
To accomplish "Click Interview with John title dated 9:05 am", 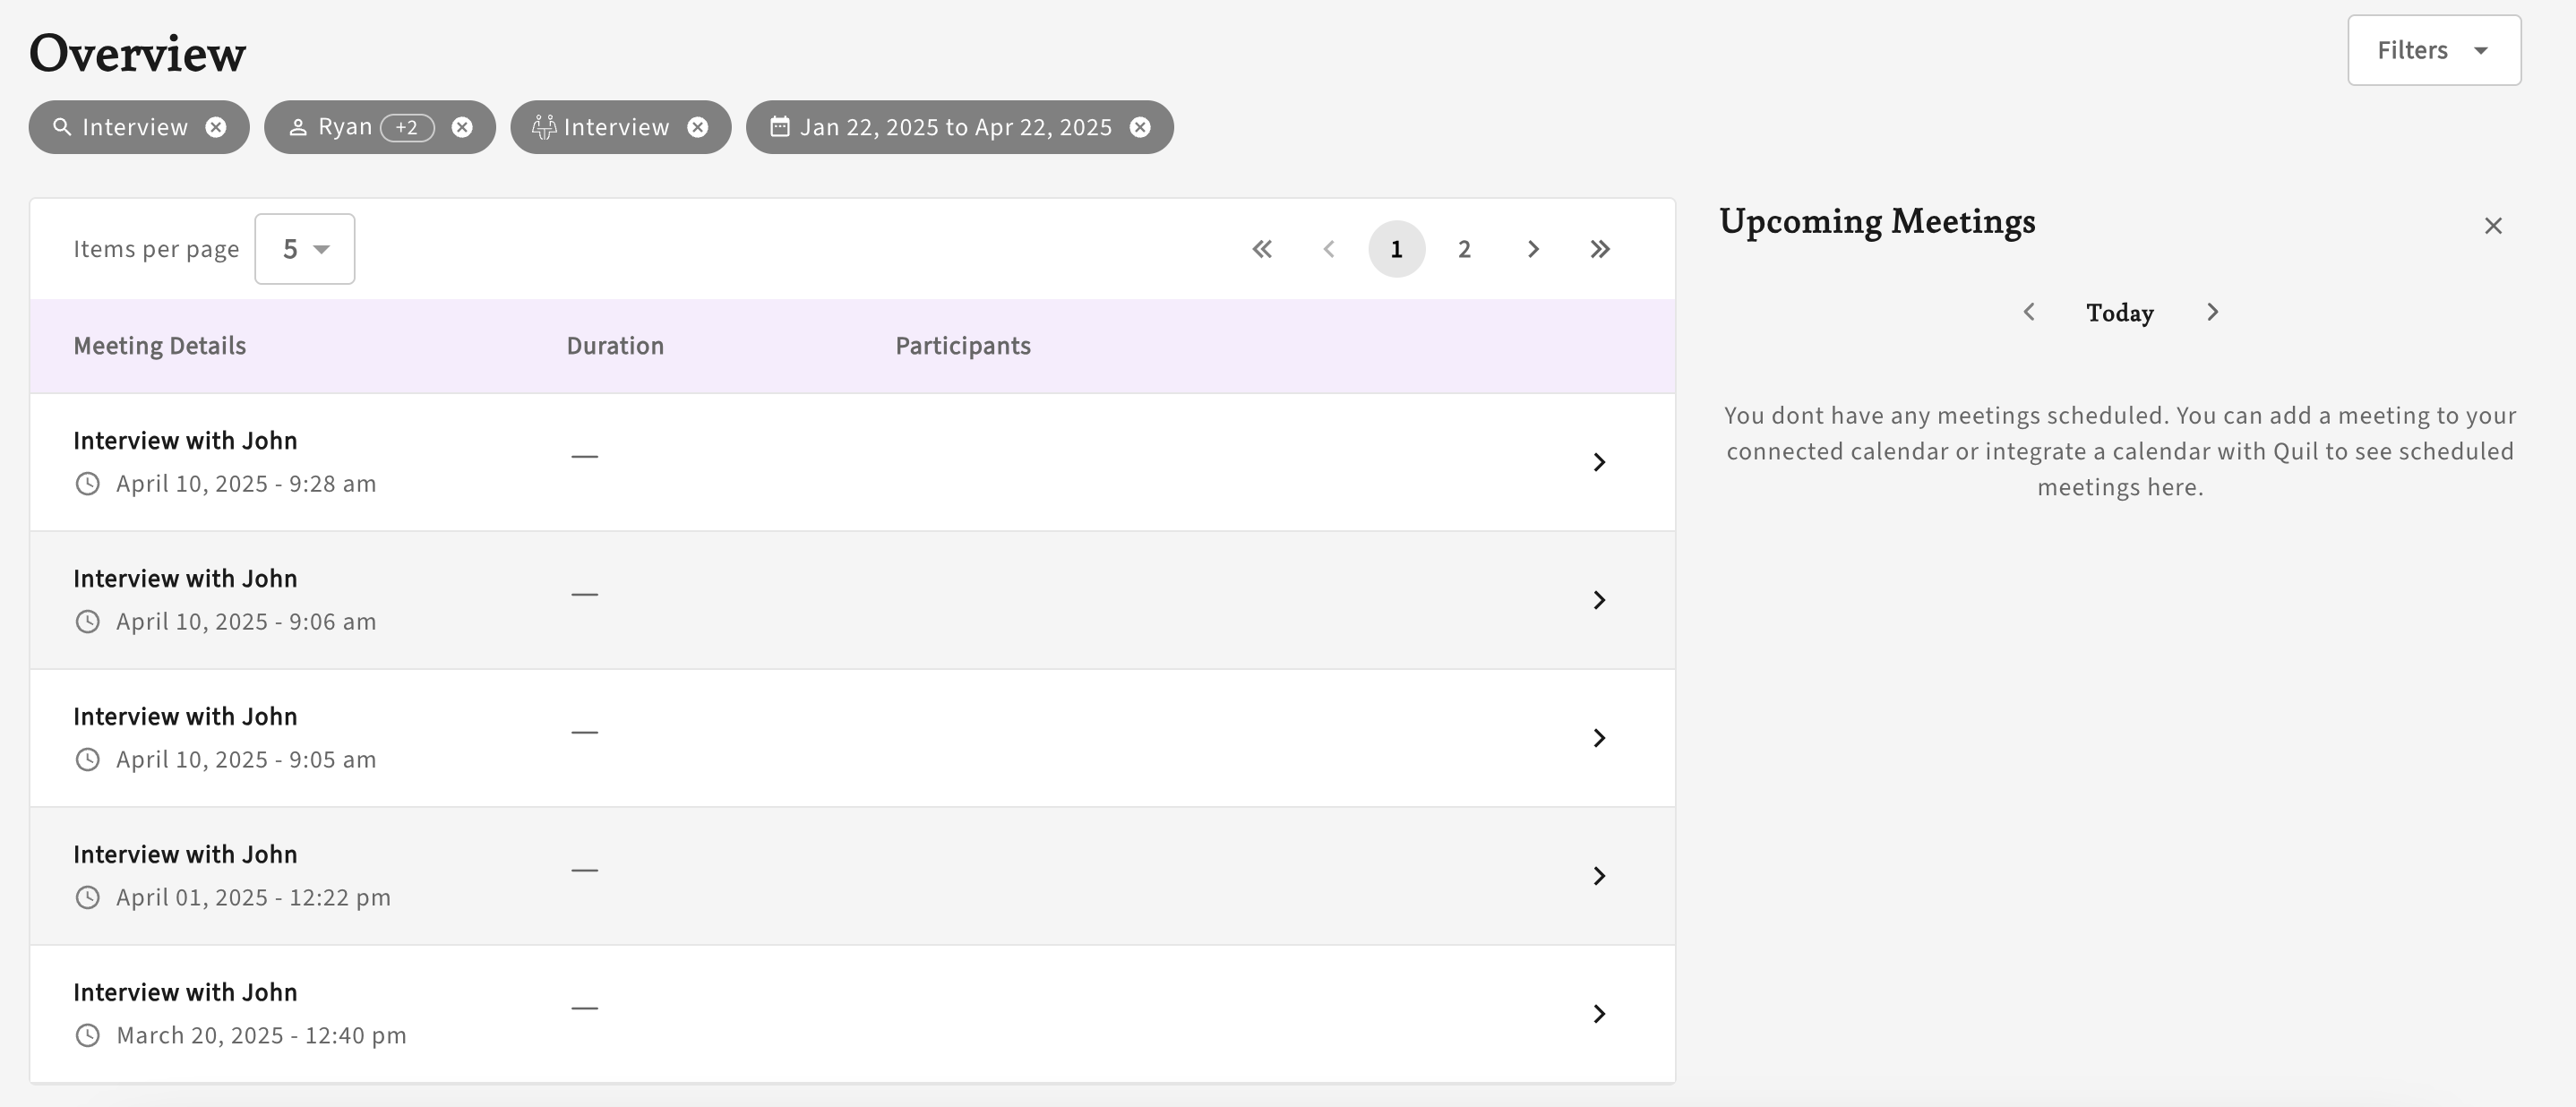I will (x=185, y=717).
